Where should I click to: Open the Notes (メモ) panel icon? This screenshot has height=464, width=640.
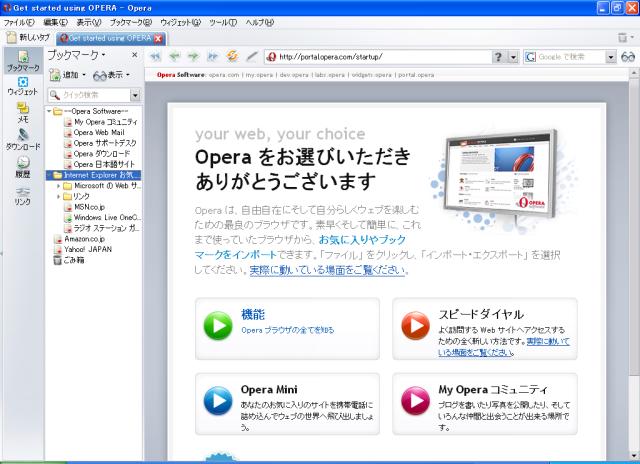click(23, 112)
